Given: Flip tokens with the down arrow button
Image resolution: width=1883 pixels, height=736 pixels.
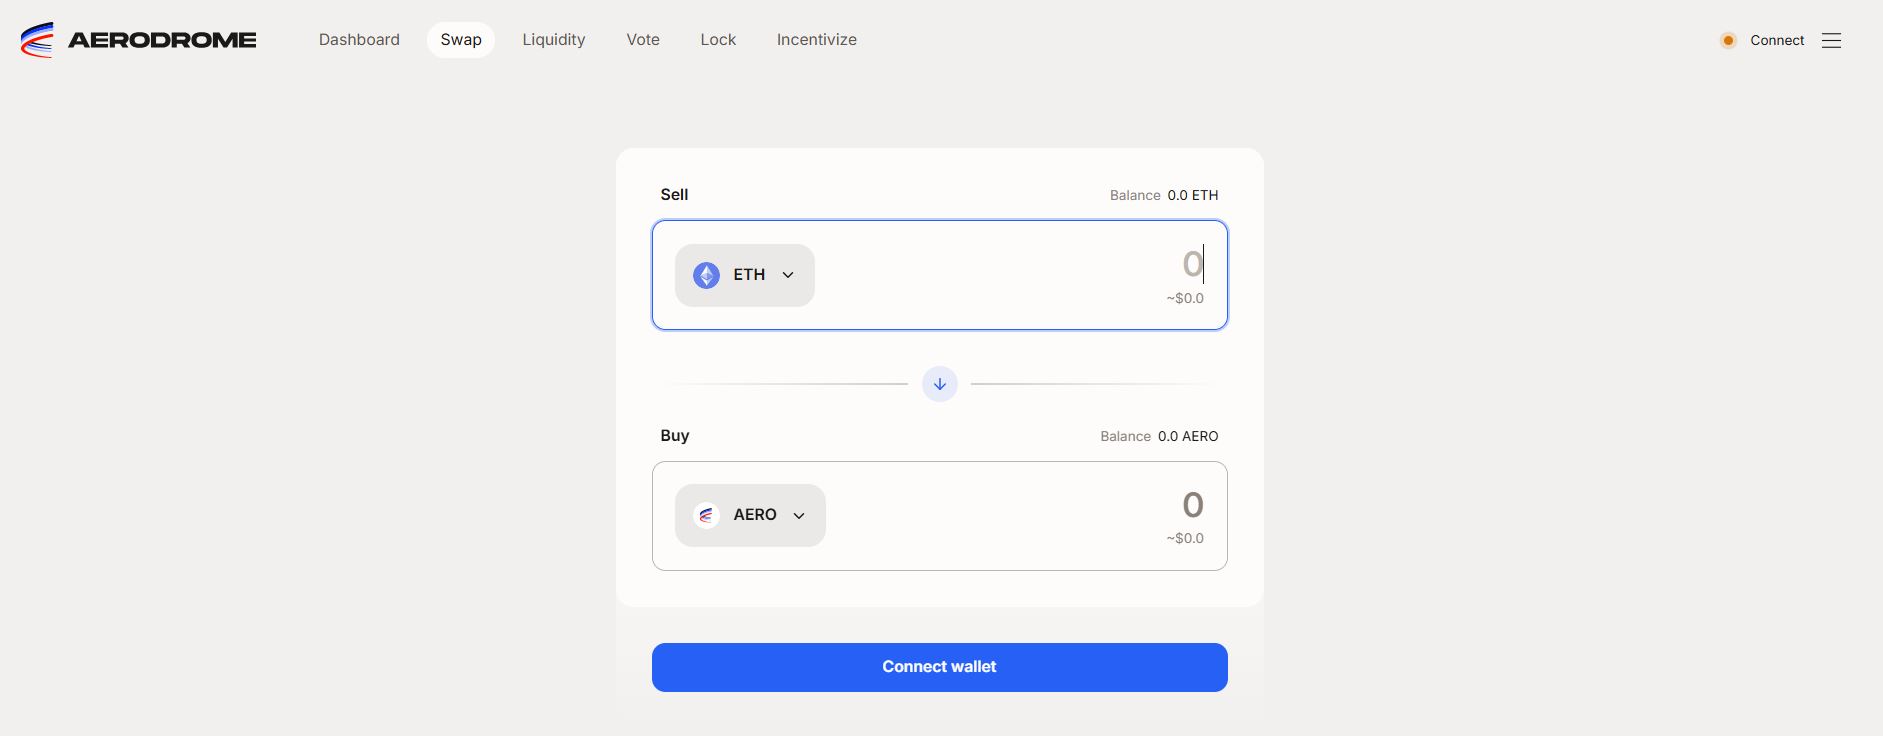Looking at the screenshot, I should [940, 384].
